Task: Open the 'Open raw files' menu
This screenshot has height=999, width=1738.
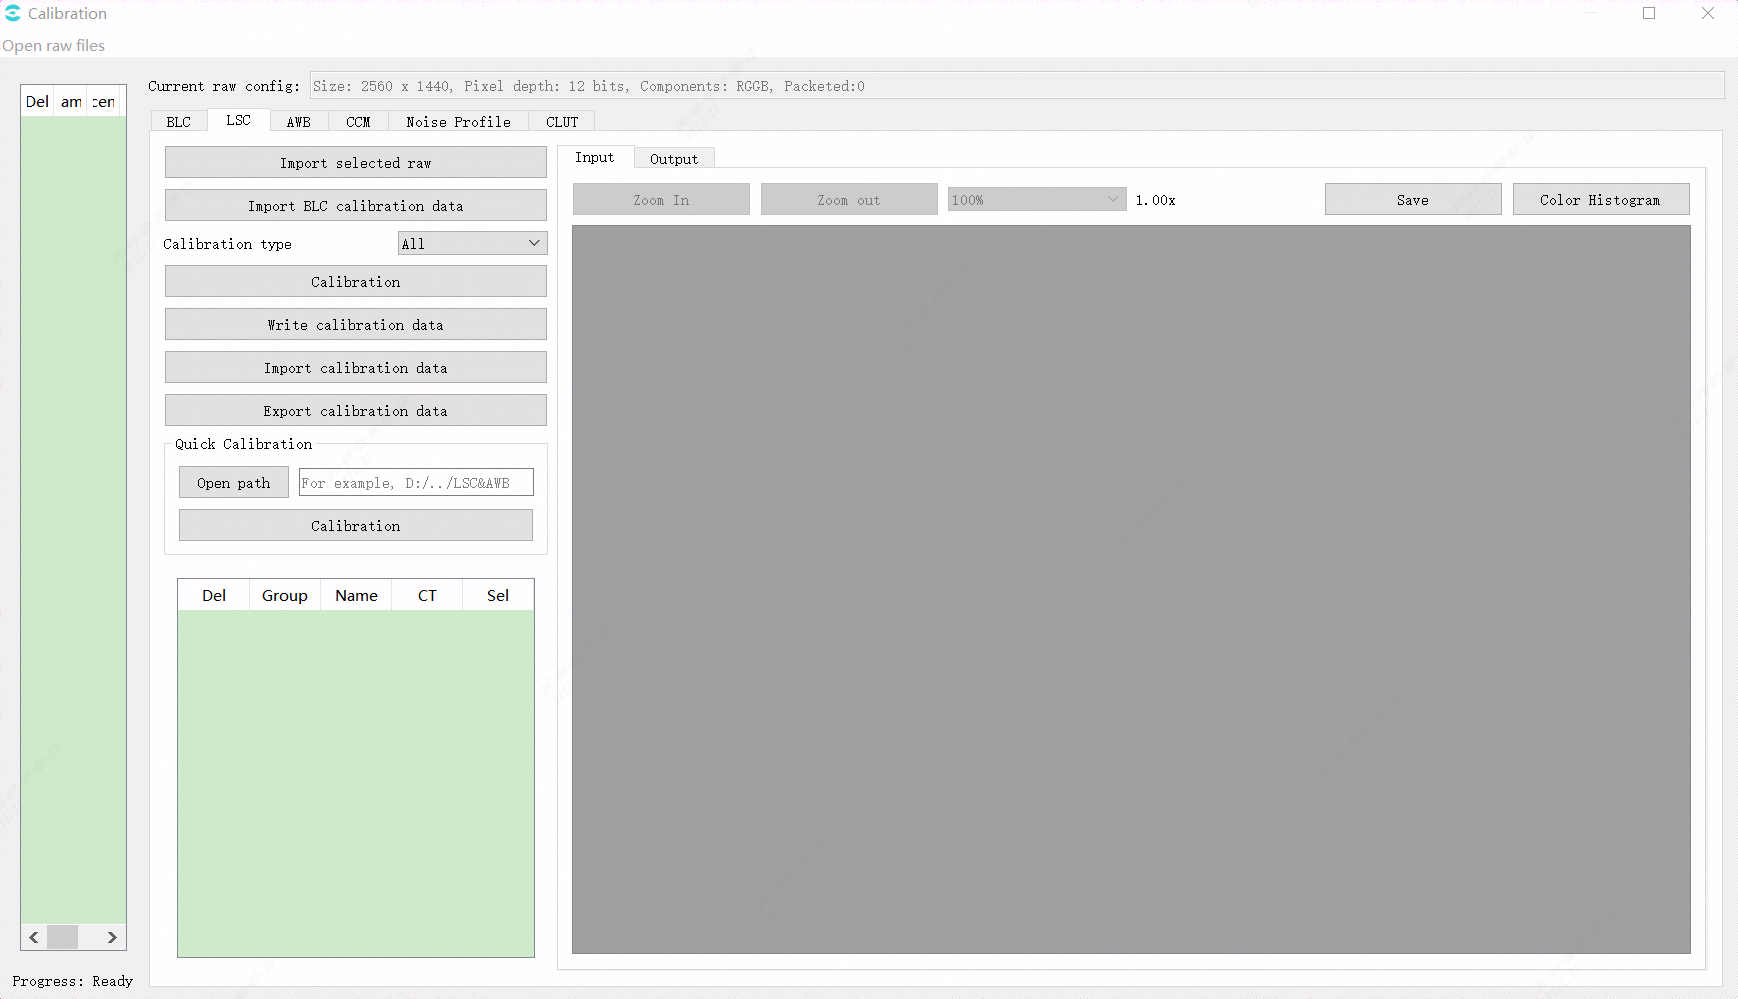Action: point(54,45)
